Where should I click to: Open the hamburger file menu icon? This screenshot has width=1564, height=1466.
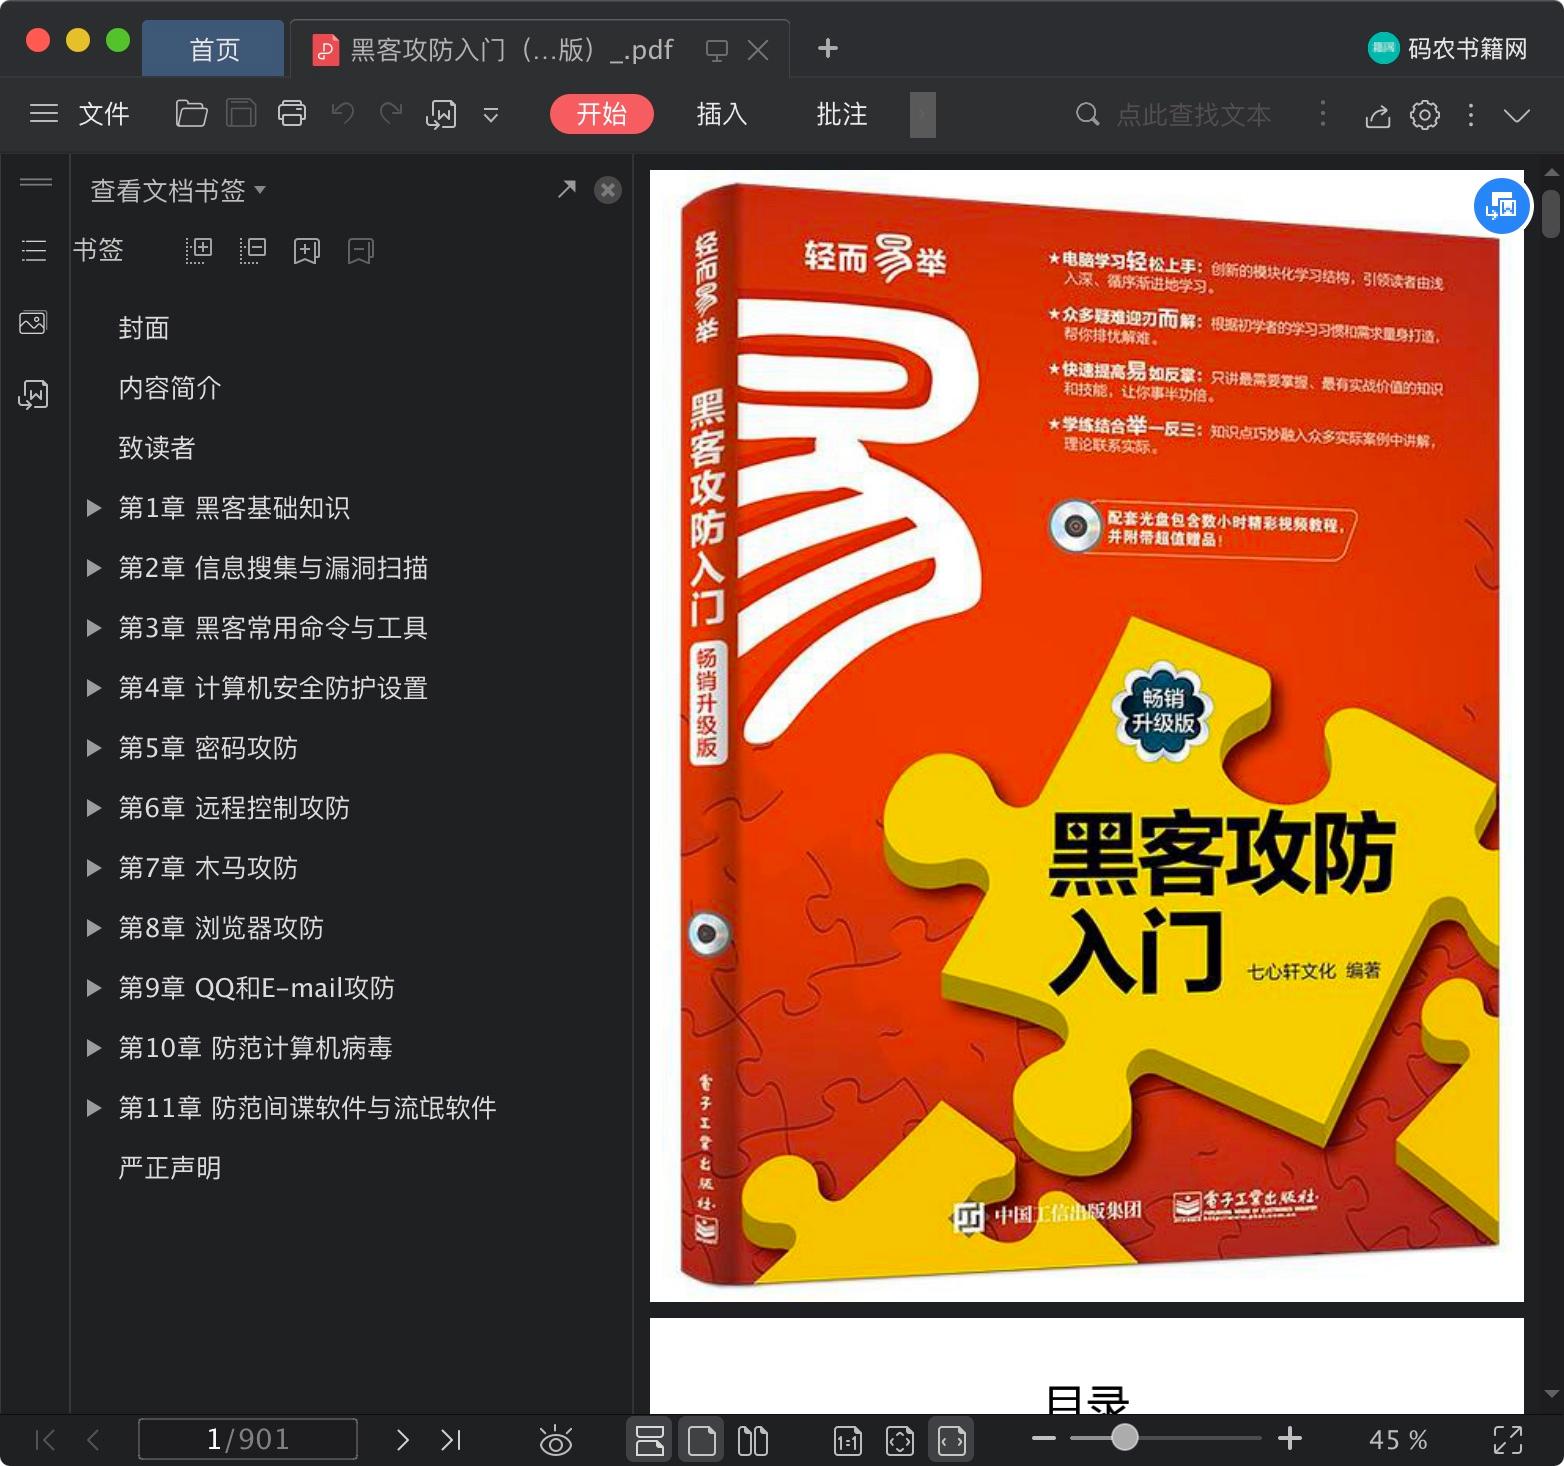coord(44,114)
